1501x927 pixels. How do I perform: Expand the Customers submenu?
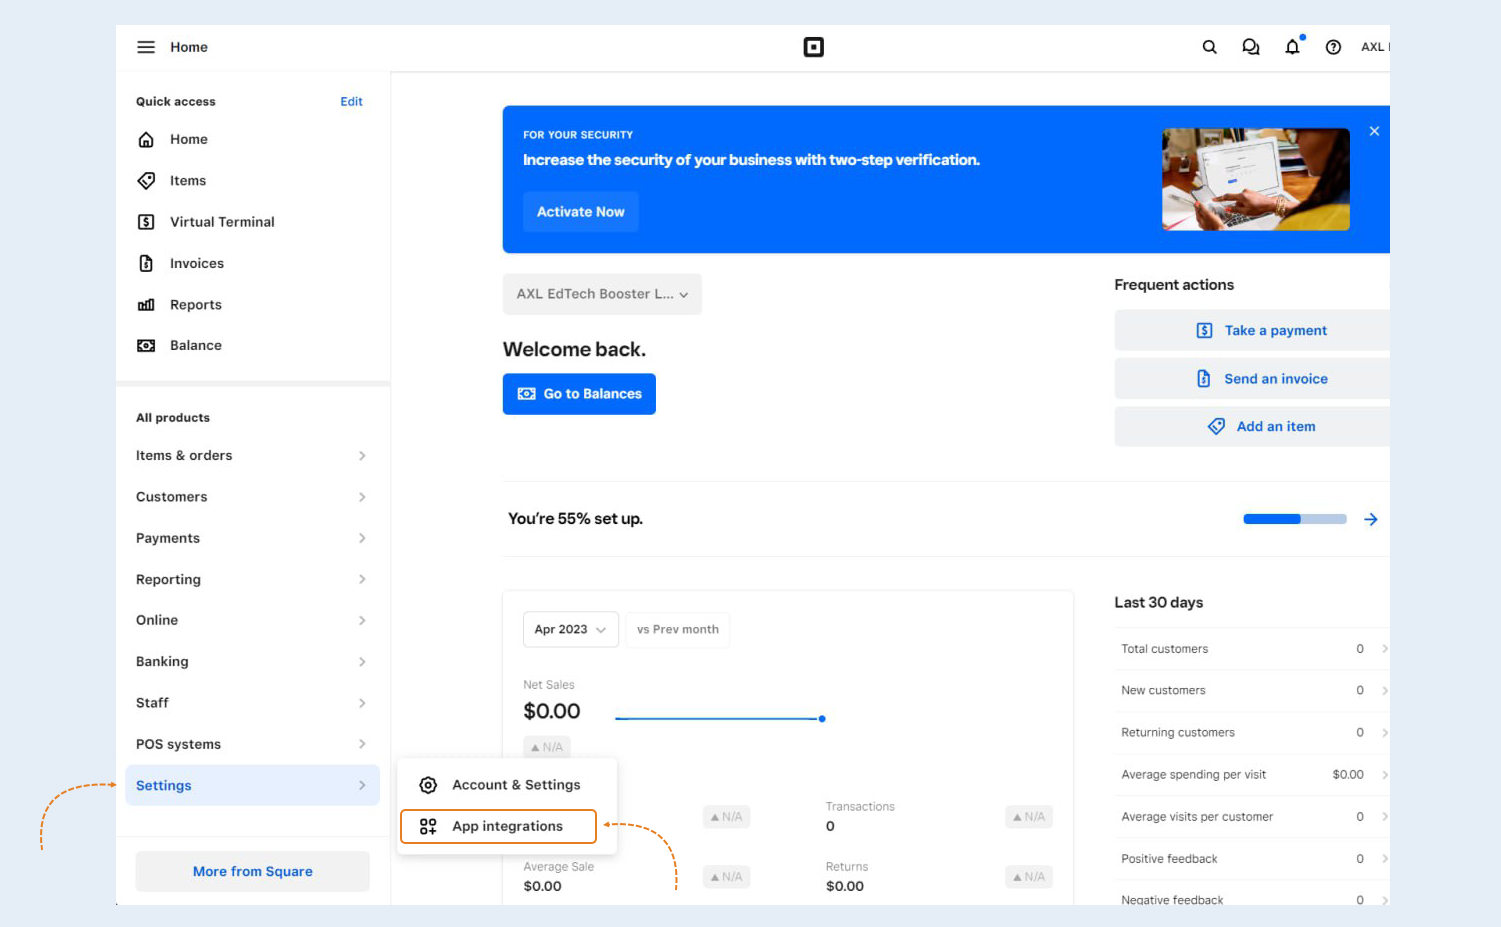[x=362, y=497]
